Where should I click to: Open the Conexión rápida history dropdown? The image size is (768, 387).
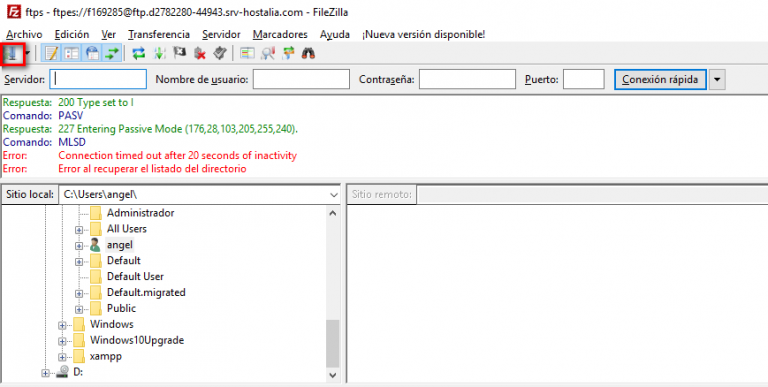click(717, 79)
